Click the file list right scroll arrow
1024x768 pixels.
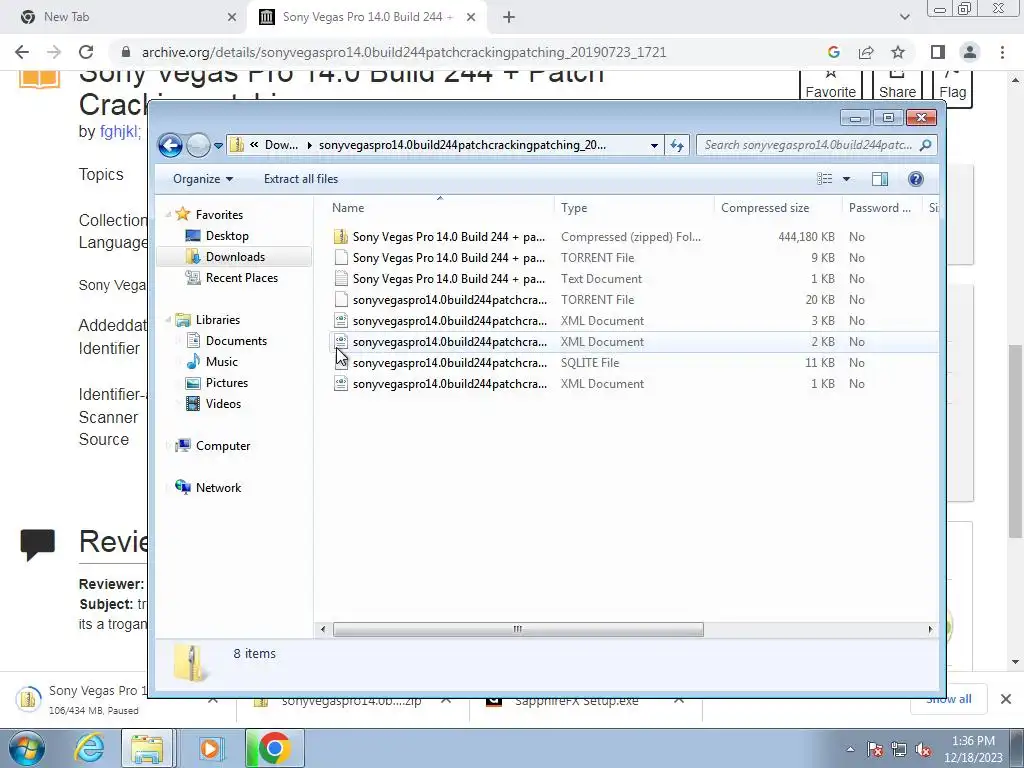click(x=930, y=630)
